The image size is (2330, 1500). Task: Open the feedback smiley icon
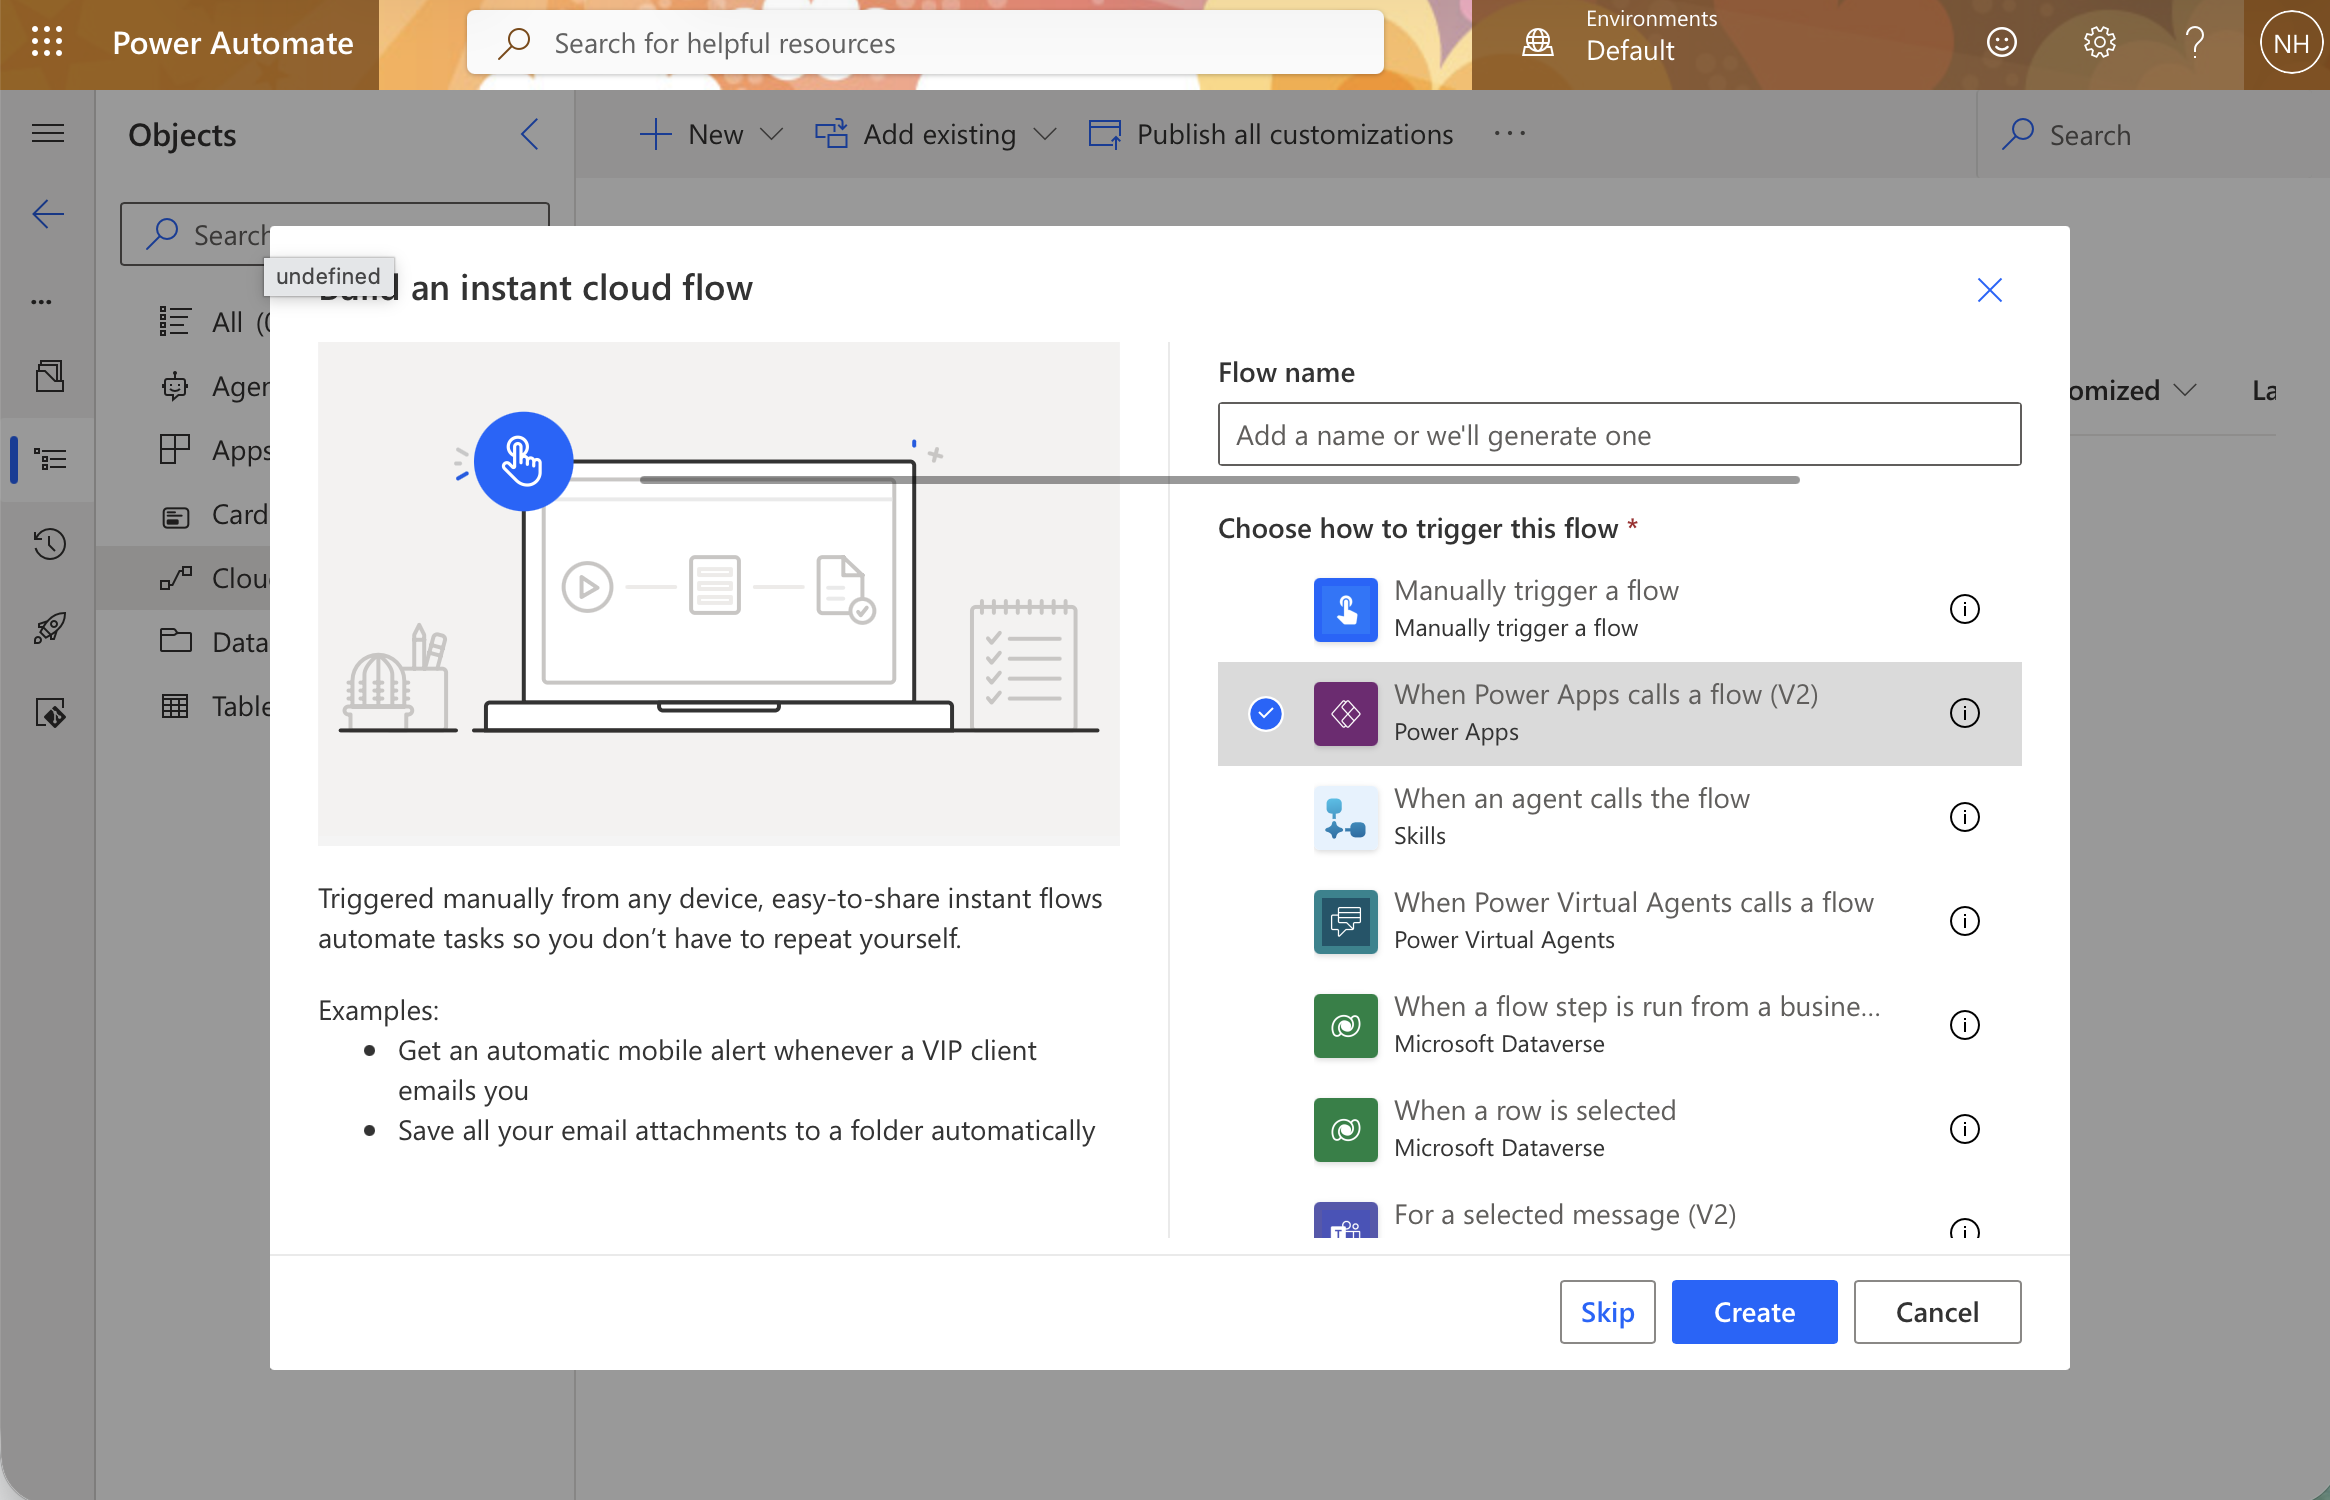2001,42
